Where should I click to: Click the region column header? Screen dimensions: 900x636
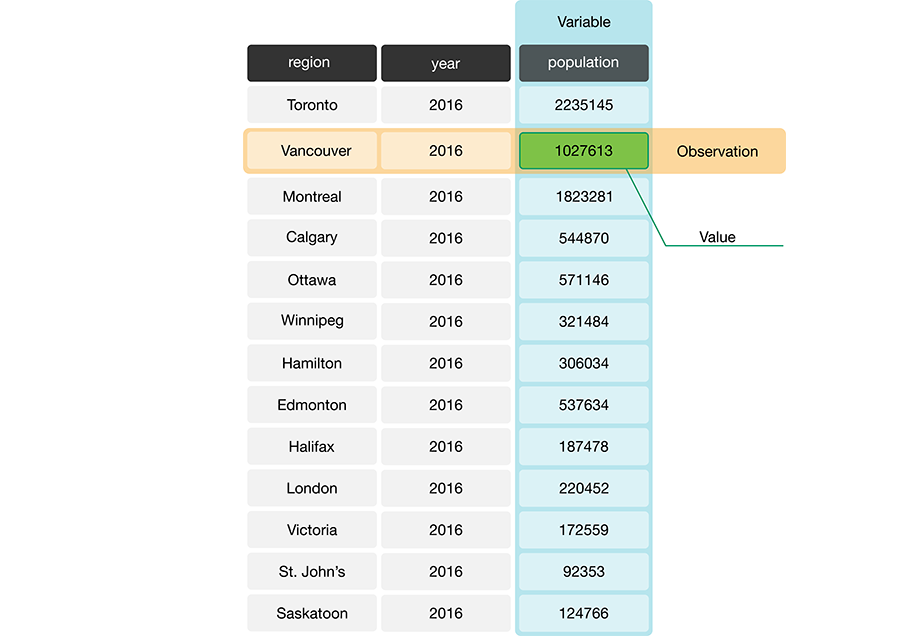click(311, 63)
